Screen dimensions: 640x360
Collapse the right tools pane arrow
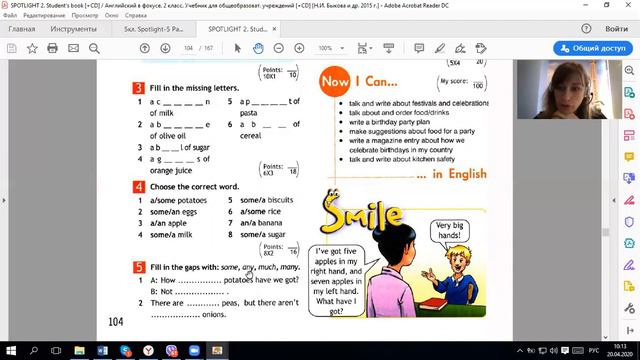(614, 200)
